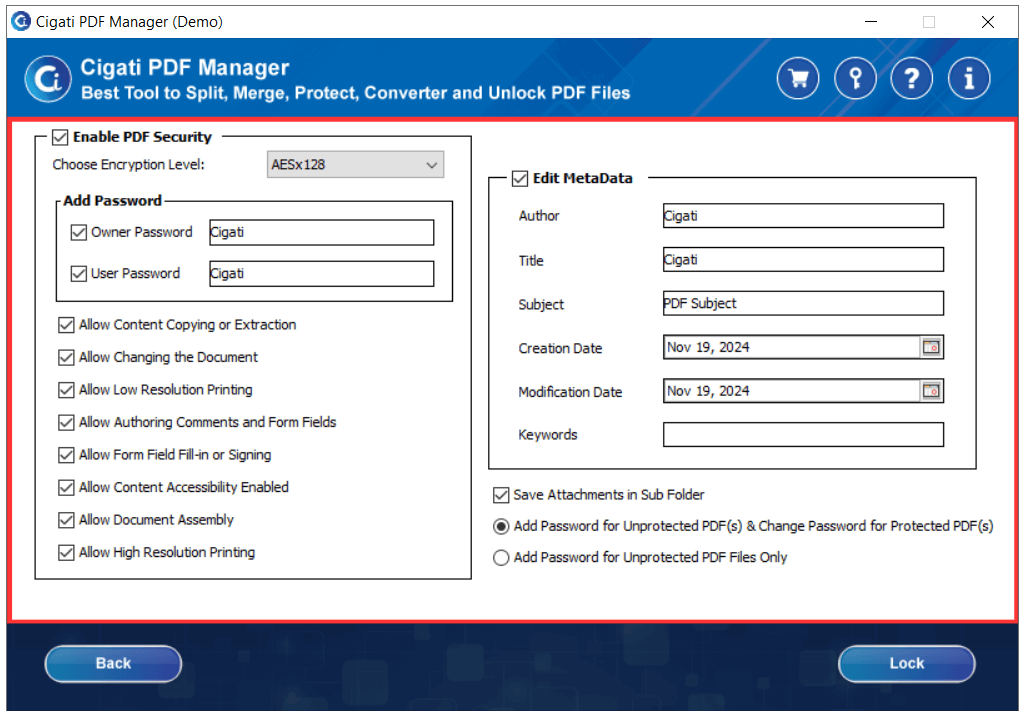Focus the Owner Password text field
Viewport: 1027px width, 717px height.
322,232
